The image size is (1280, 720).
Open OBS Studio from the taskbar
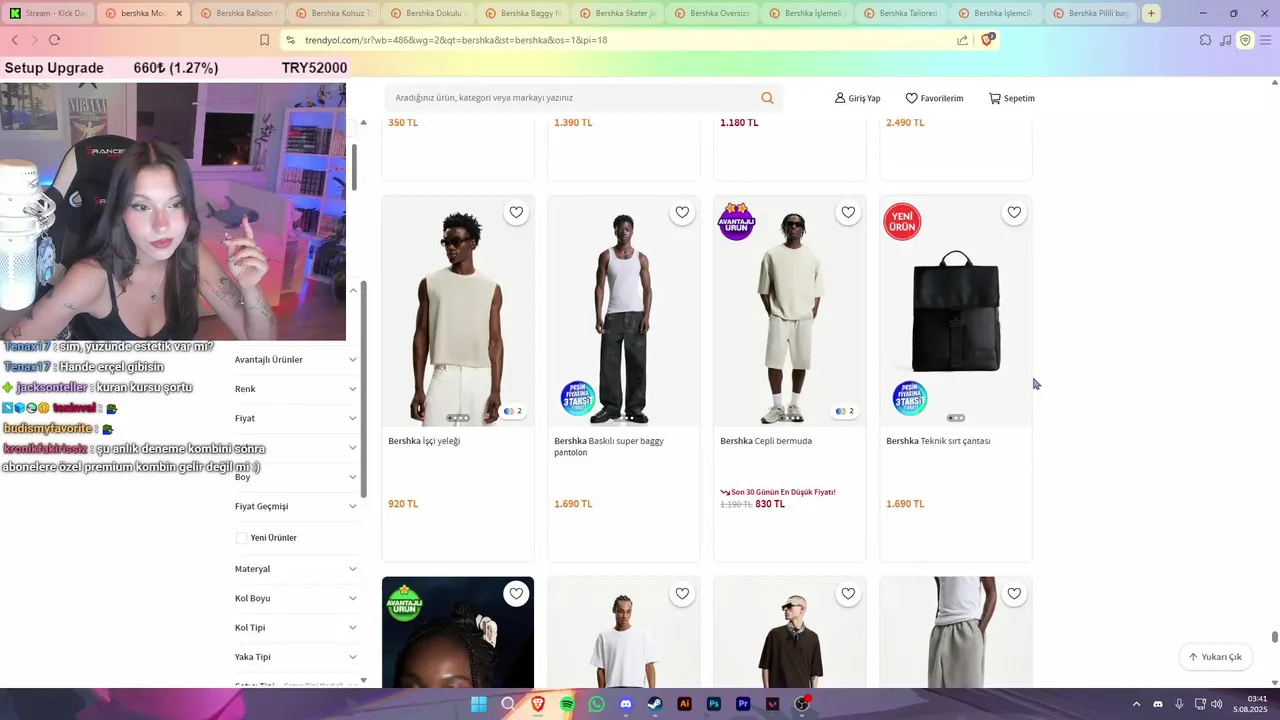pos(802,704)
